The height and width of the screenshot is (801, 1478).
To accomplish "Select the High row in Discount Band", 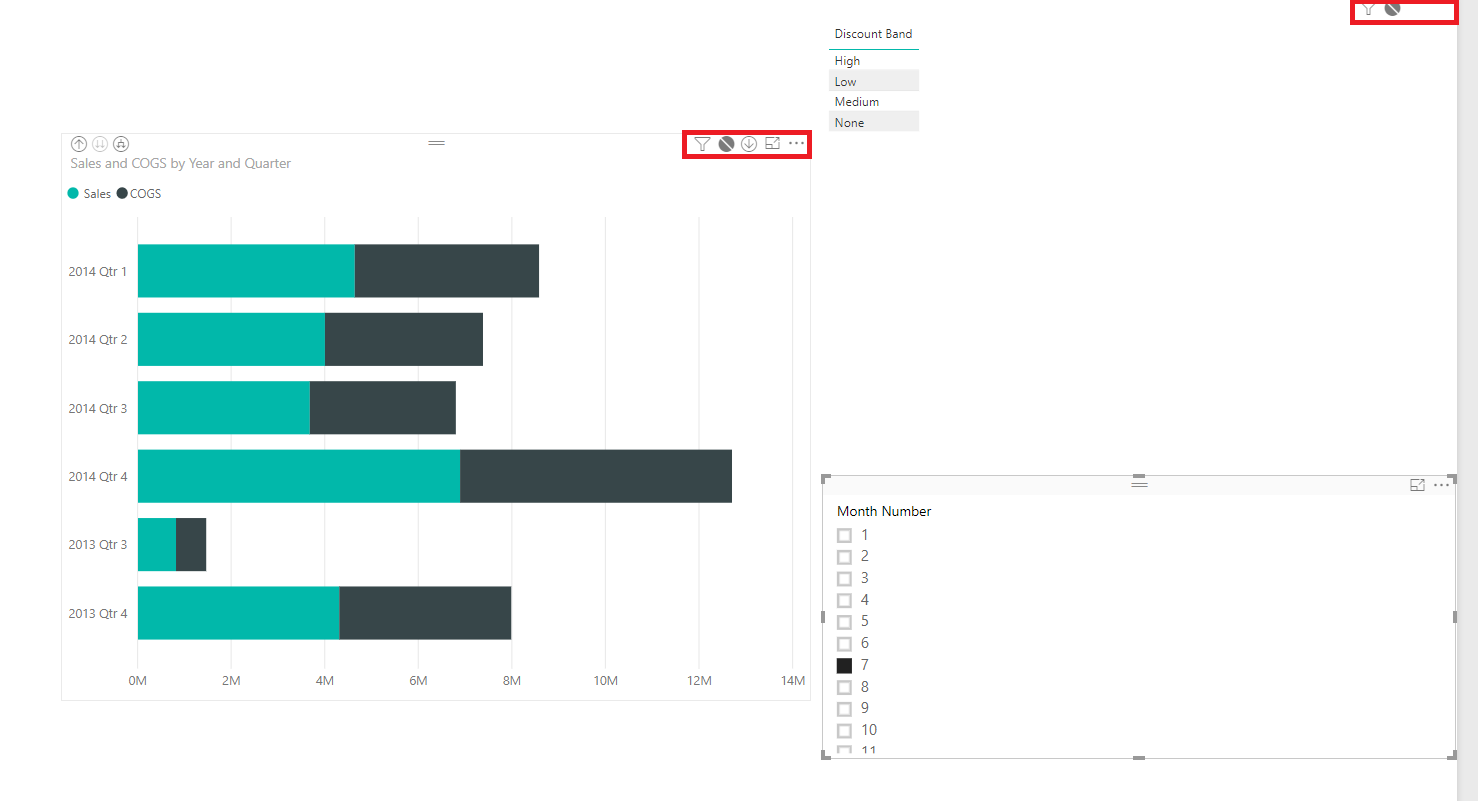I will pos(874,61).
